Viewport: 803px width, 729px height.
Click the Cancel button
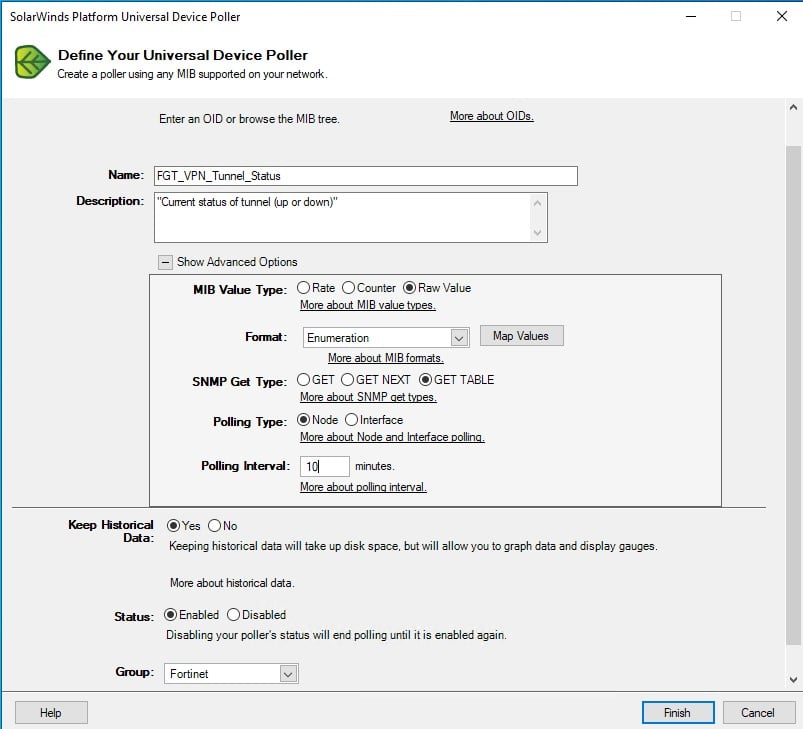[x=758, y=713]
